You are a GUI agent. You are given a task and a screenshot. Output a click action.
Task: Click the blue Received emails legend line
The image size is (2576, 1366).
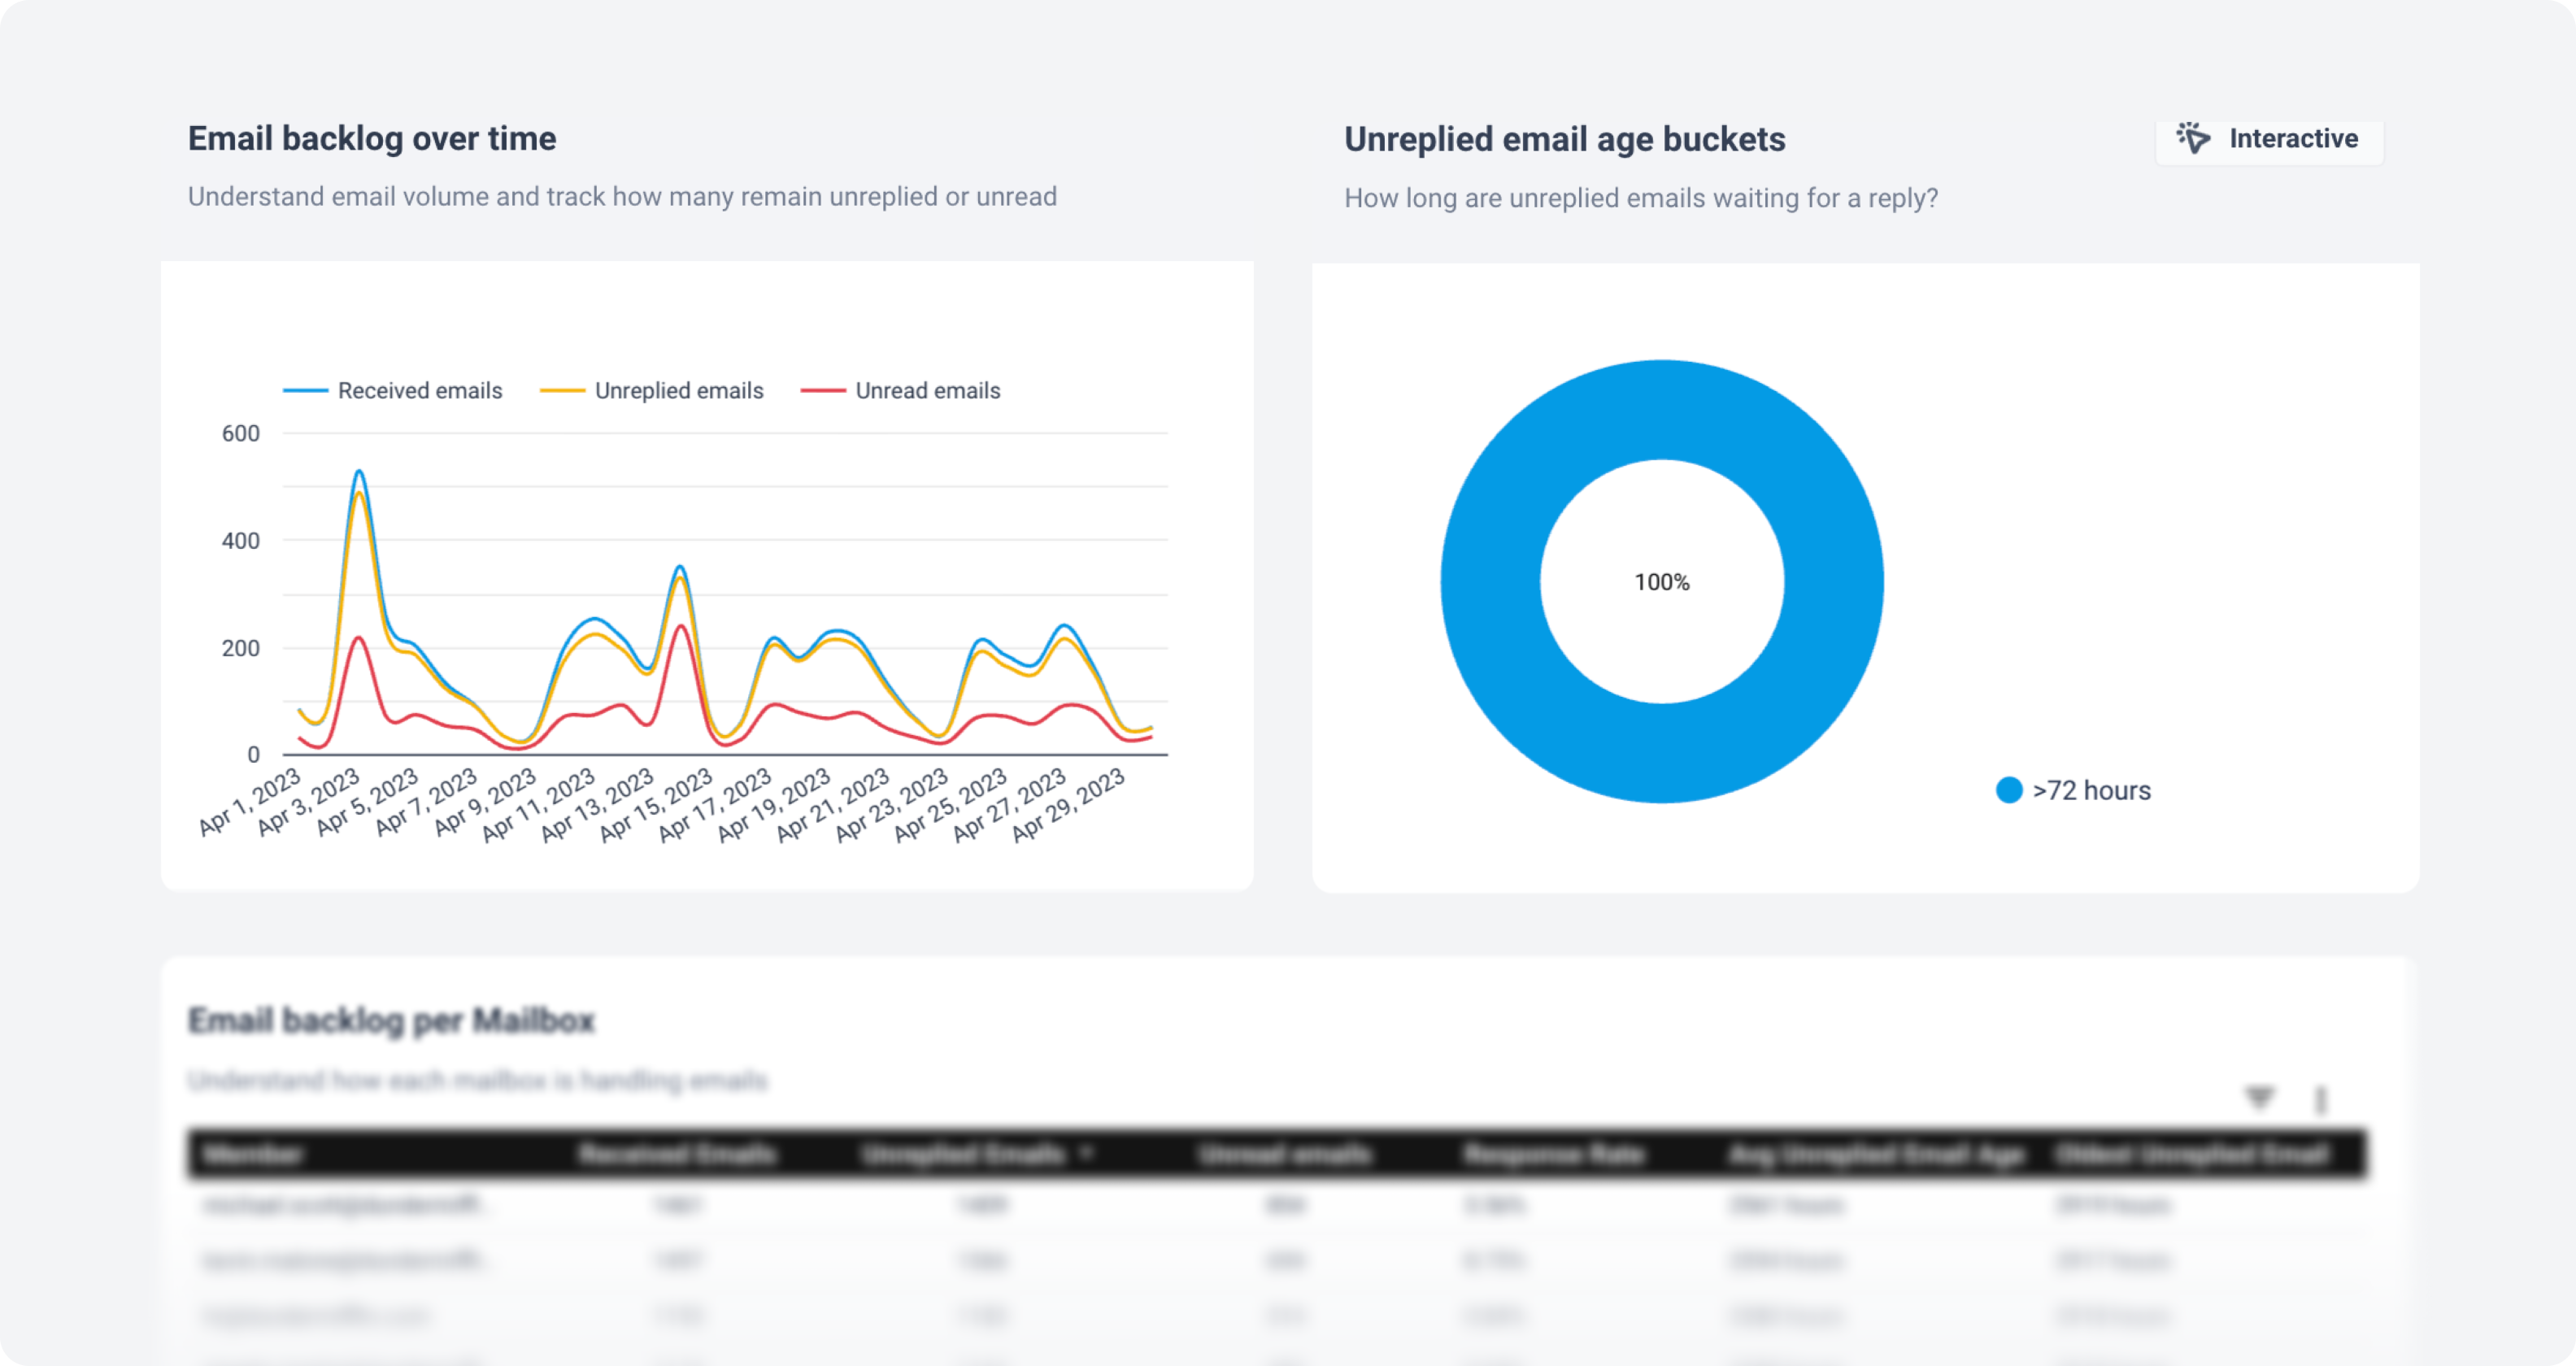(x=305, y=391)
